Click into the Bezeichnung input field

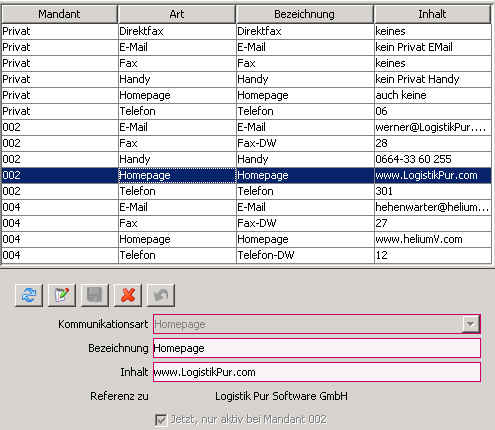point(317,348)
